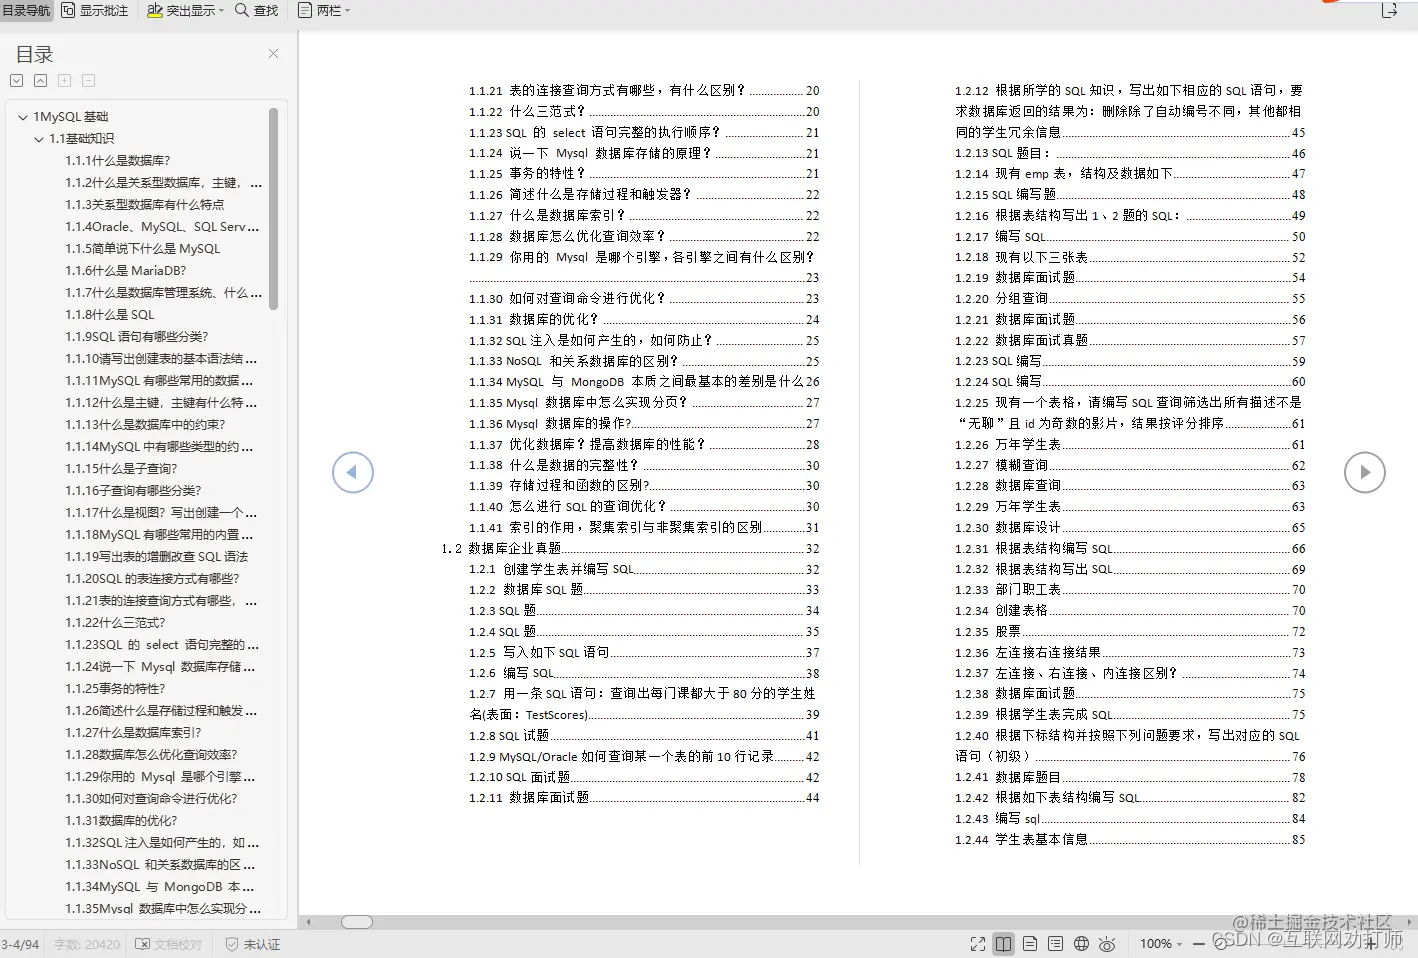Click the outline plus level icon
This screenshot has height=958, width=1418.
coord(64,81)
